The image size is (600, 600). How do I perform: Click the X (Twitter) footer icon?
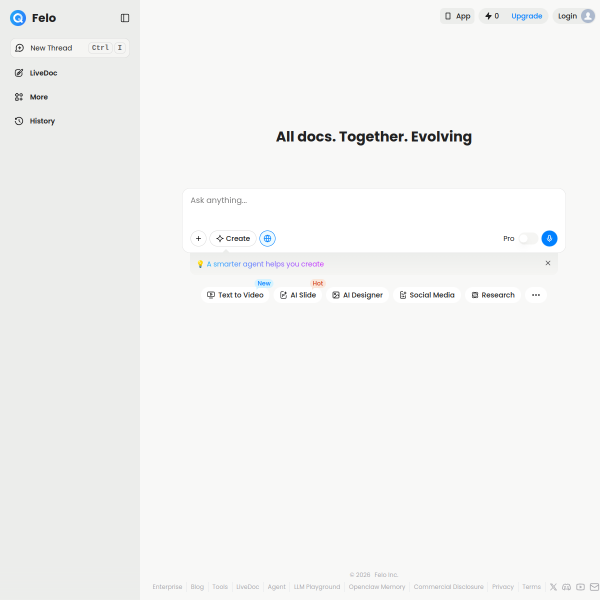[553, 587]
